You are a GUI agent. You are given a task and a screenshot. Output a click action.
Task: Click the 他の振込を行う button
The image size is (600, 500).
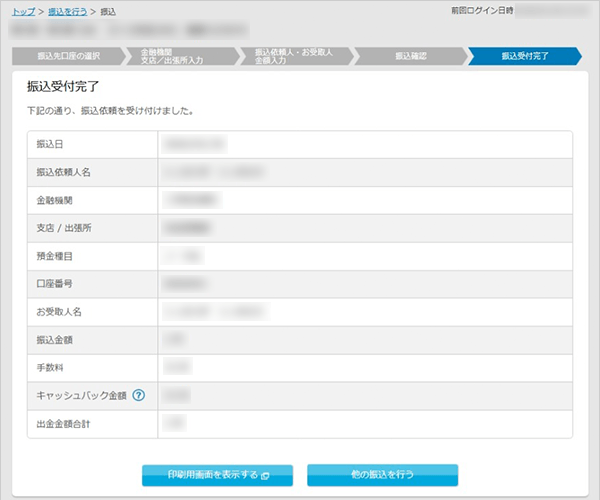tap(382, 475)
